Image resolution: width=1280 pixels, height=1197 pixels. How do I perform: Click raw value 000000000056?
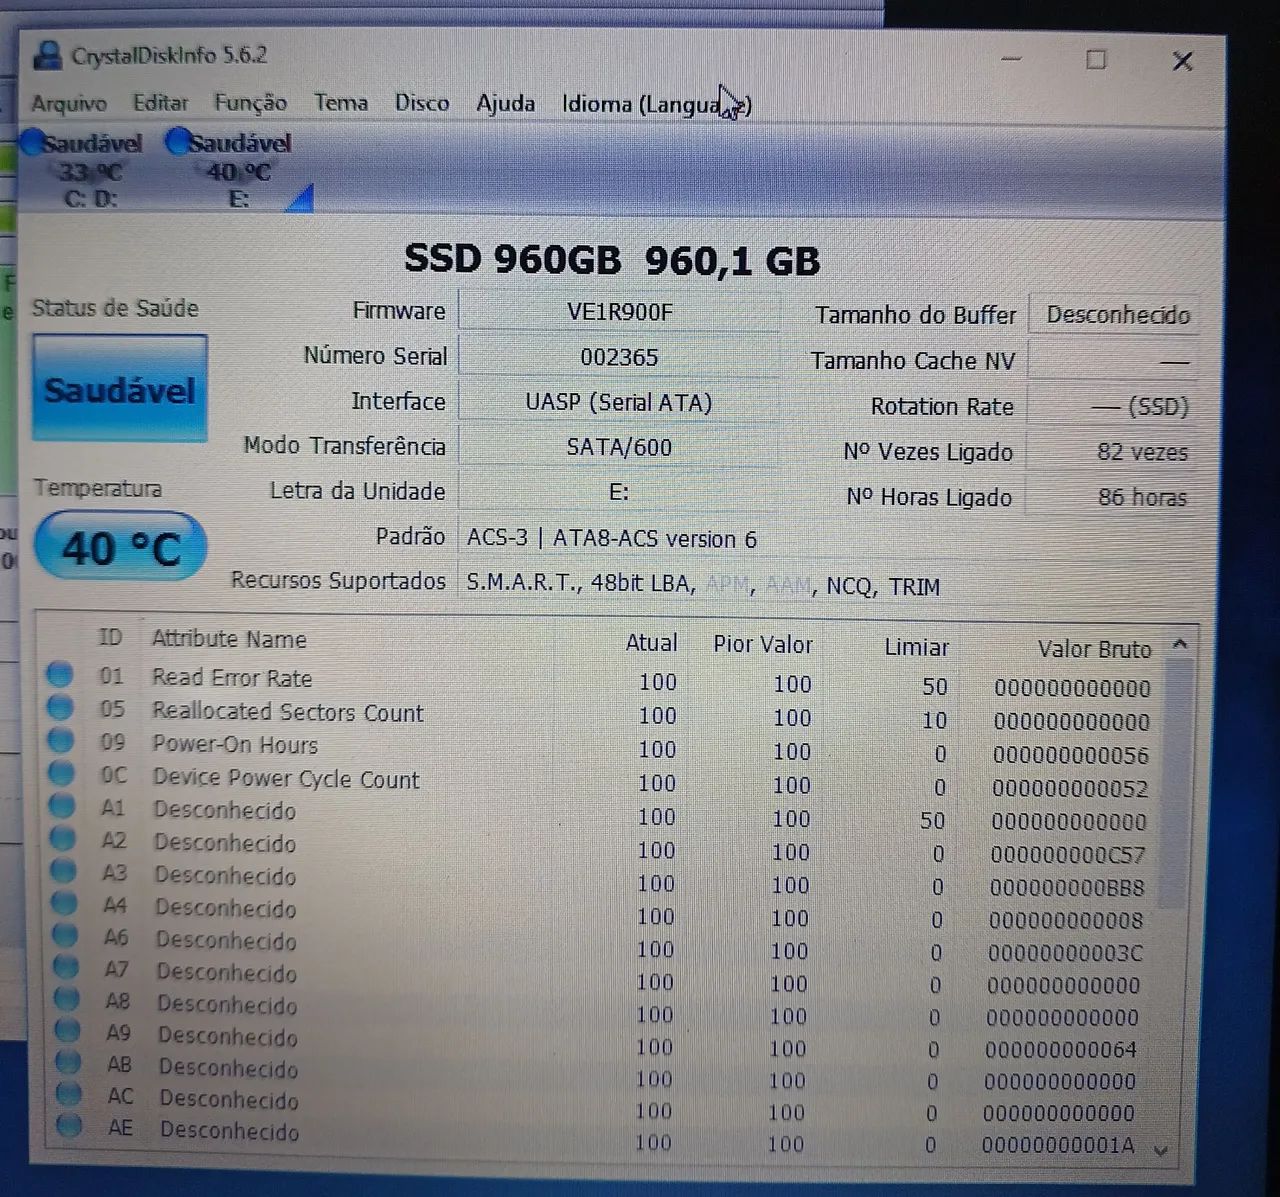click(1071, 755)
